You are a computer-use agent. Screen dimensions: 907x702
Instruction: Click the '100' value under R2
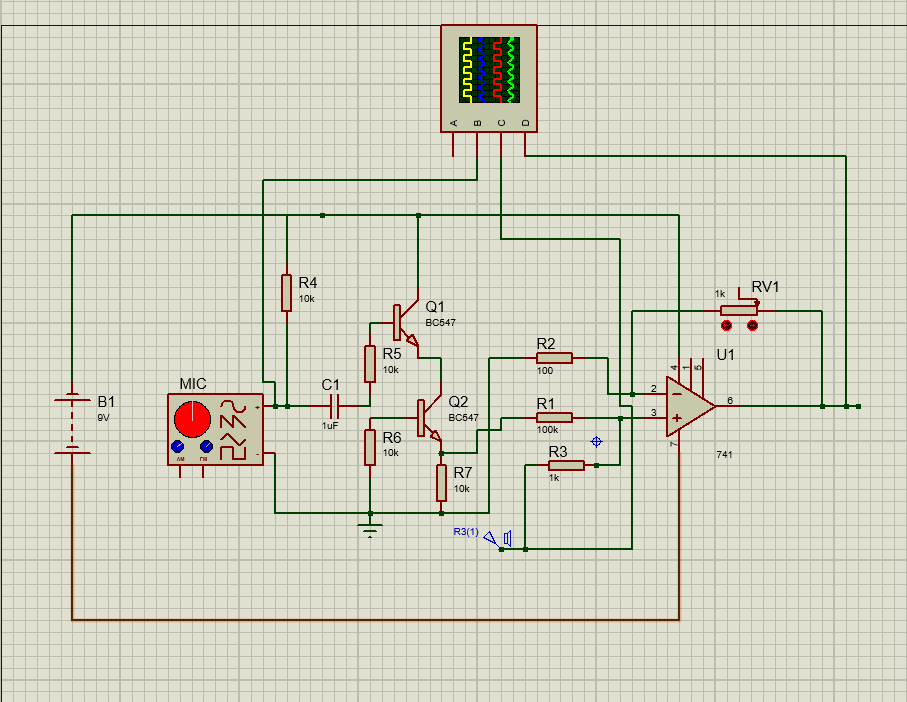(x=545, y=371)
